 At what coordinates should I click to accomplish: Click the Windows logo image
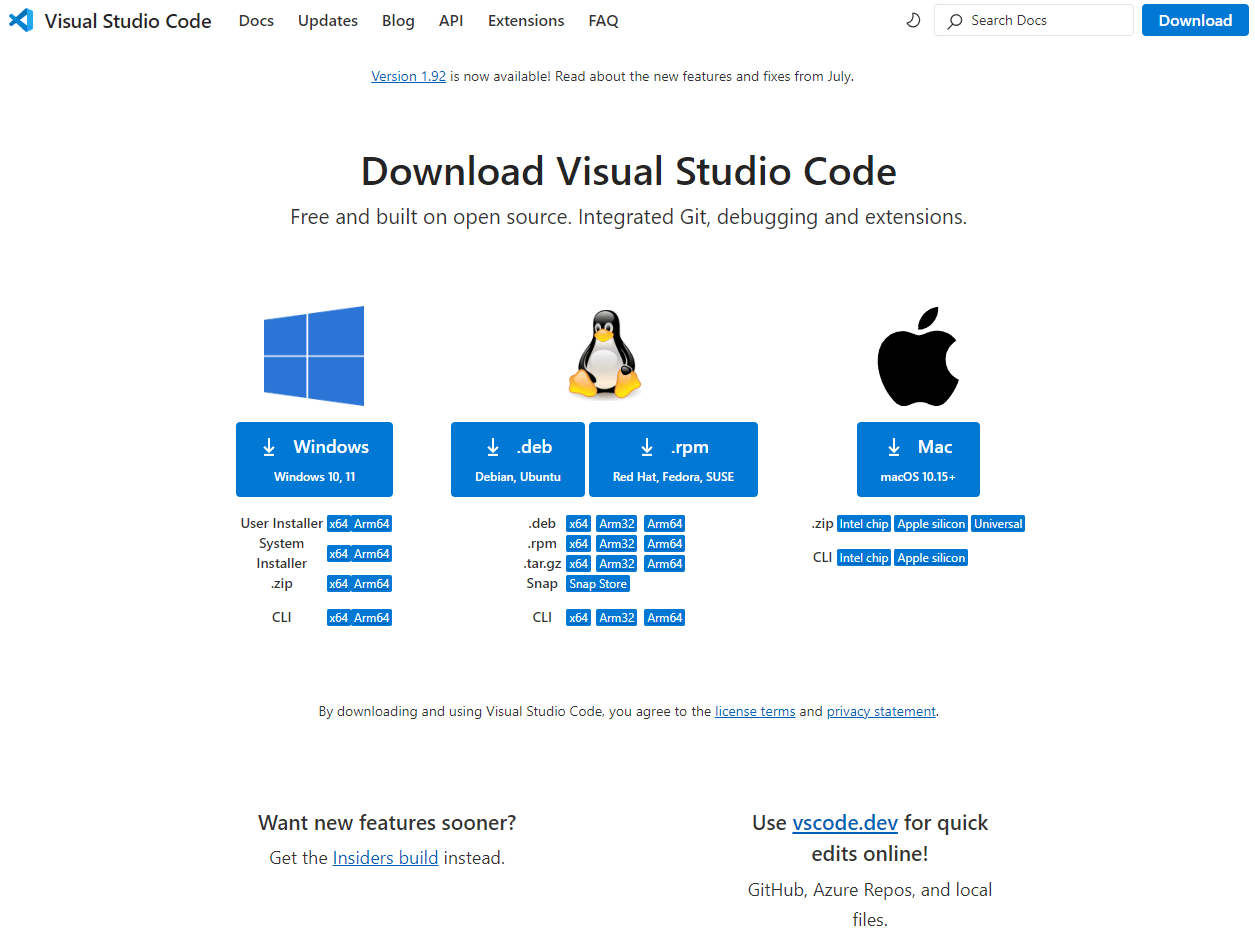click(314, 356)
